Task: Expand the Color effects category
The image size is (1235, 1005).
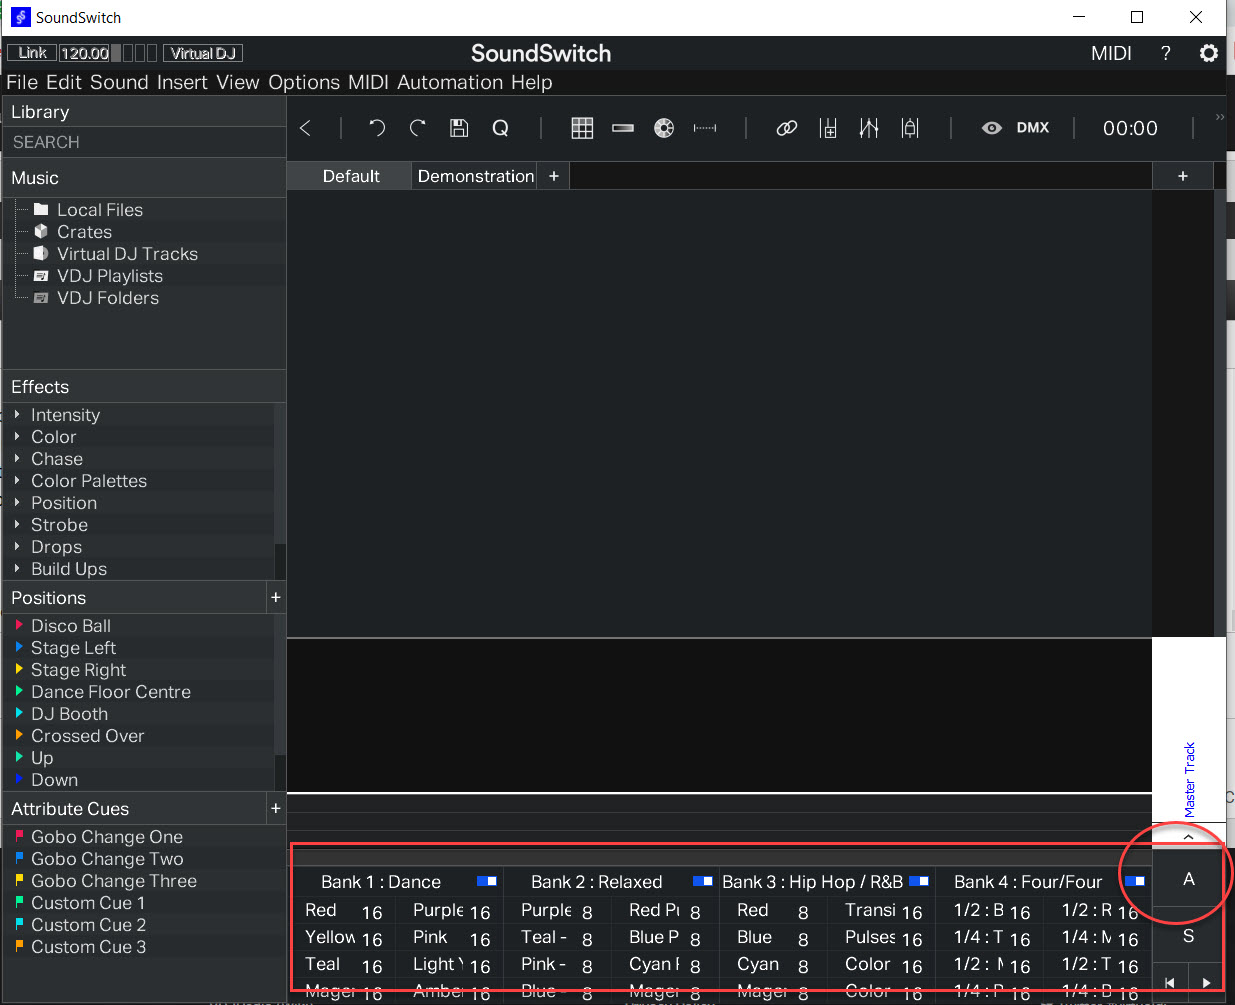Action: coord(17,436)
